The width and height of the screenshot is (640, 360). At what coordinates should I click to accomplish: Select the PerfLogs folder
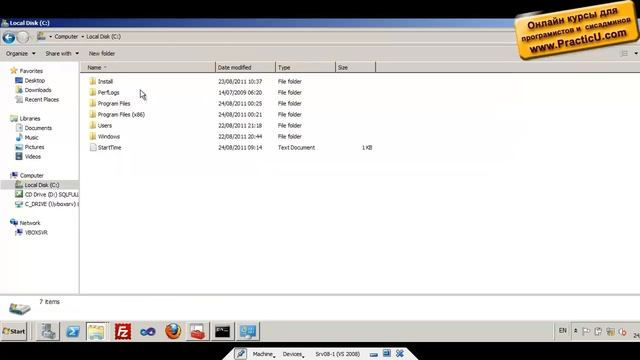[104, 93]
